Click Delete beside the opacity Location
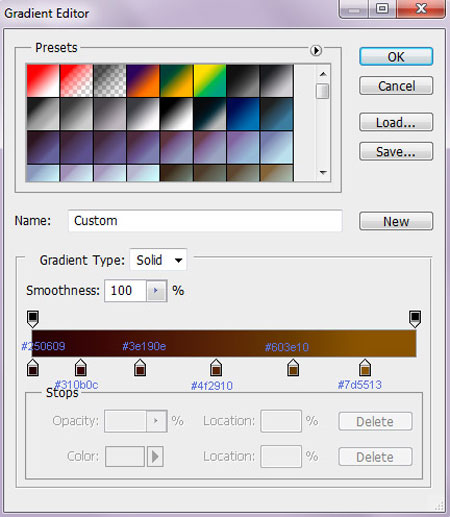This screenshot has width=450, height=517. tap(375, 422)
